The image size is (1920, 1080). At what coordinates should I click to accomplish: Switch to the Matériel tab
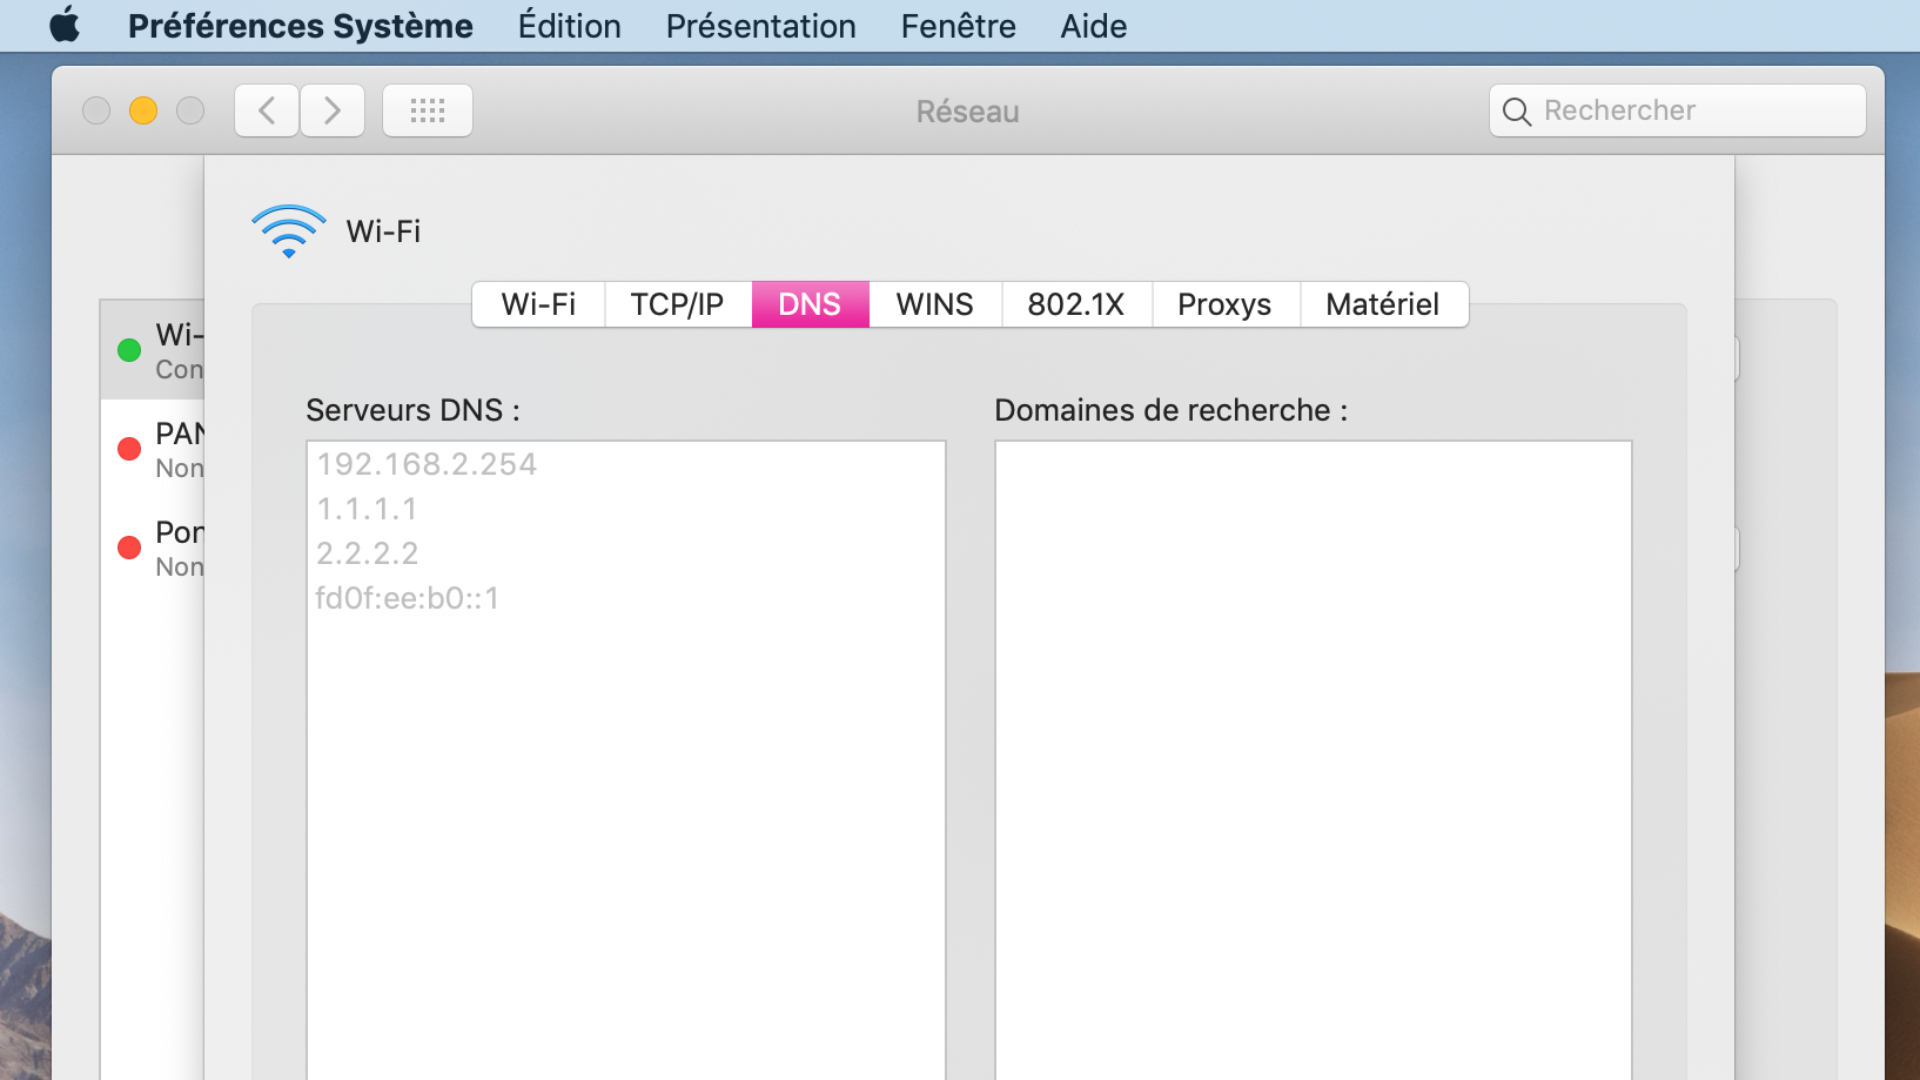[x=1383, y=304]
